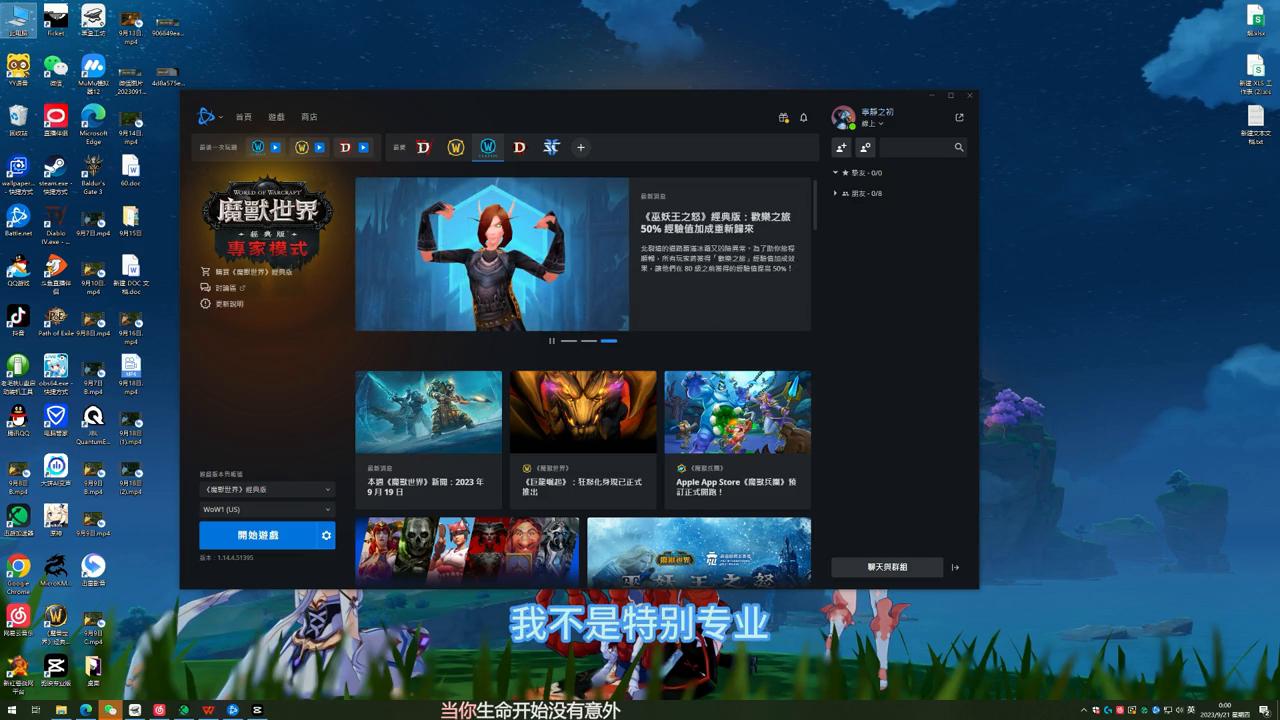Screen dimensions: 1280x720
Task: Open the Google Chrome desktop shortcut
Action: tap(18, 574)
